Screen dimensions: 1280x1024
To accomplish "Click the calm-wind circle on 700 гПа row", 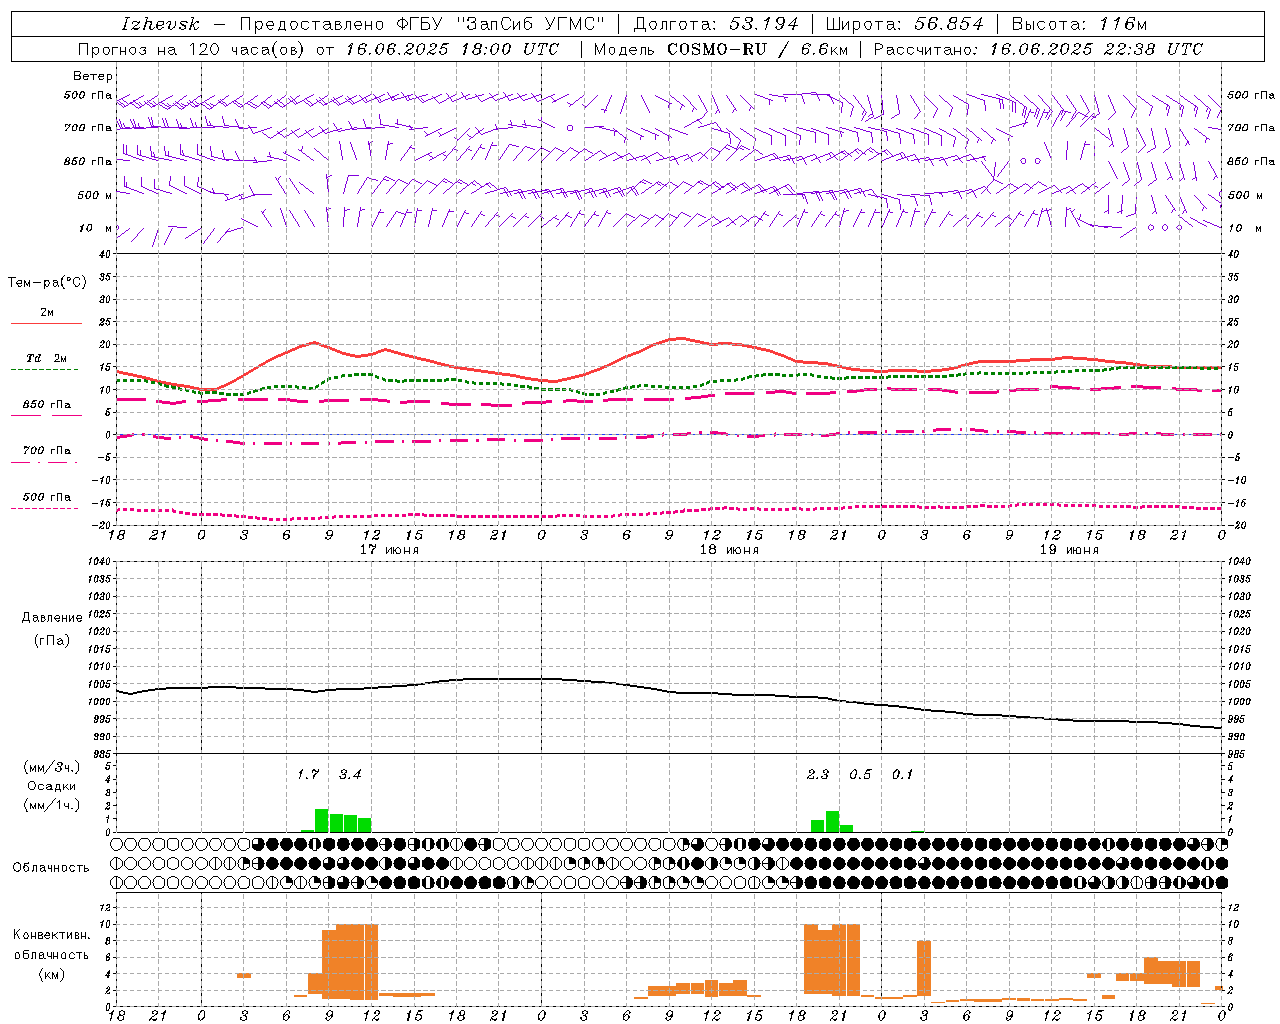I will point(570,128).
